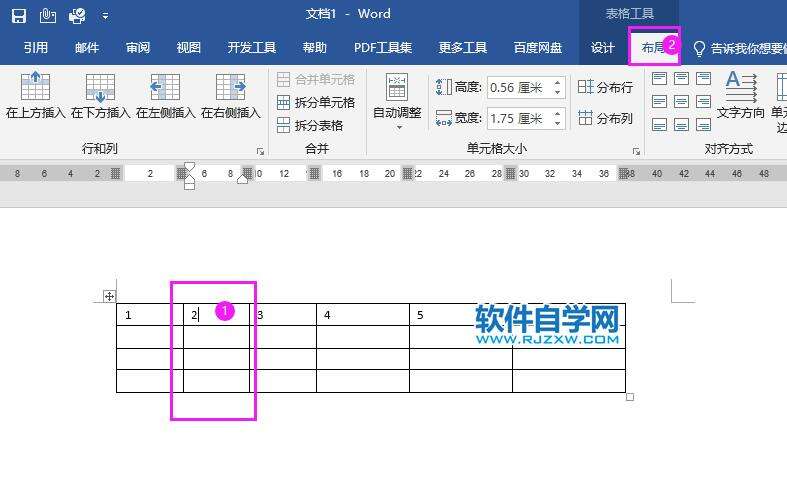The image size is (787, 486).
Task: Click the ruler column marker near 12
Action: coord(314,174)
